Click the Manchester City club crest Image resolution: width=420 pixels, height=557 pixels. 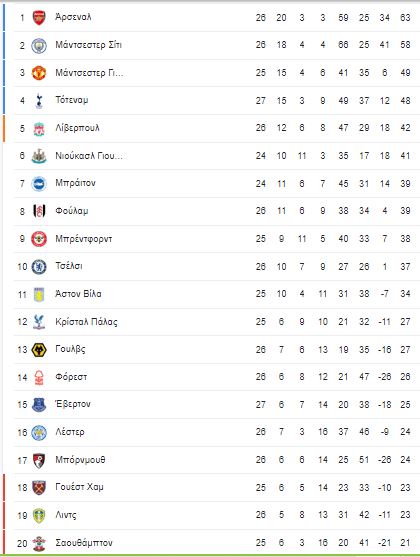point(39,45)
